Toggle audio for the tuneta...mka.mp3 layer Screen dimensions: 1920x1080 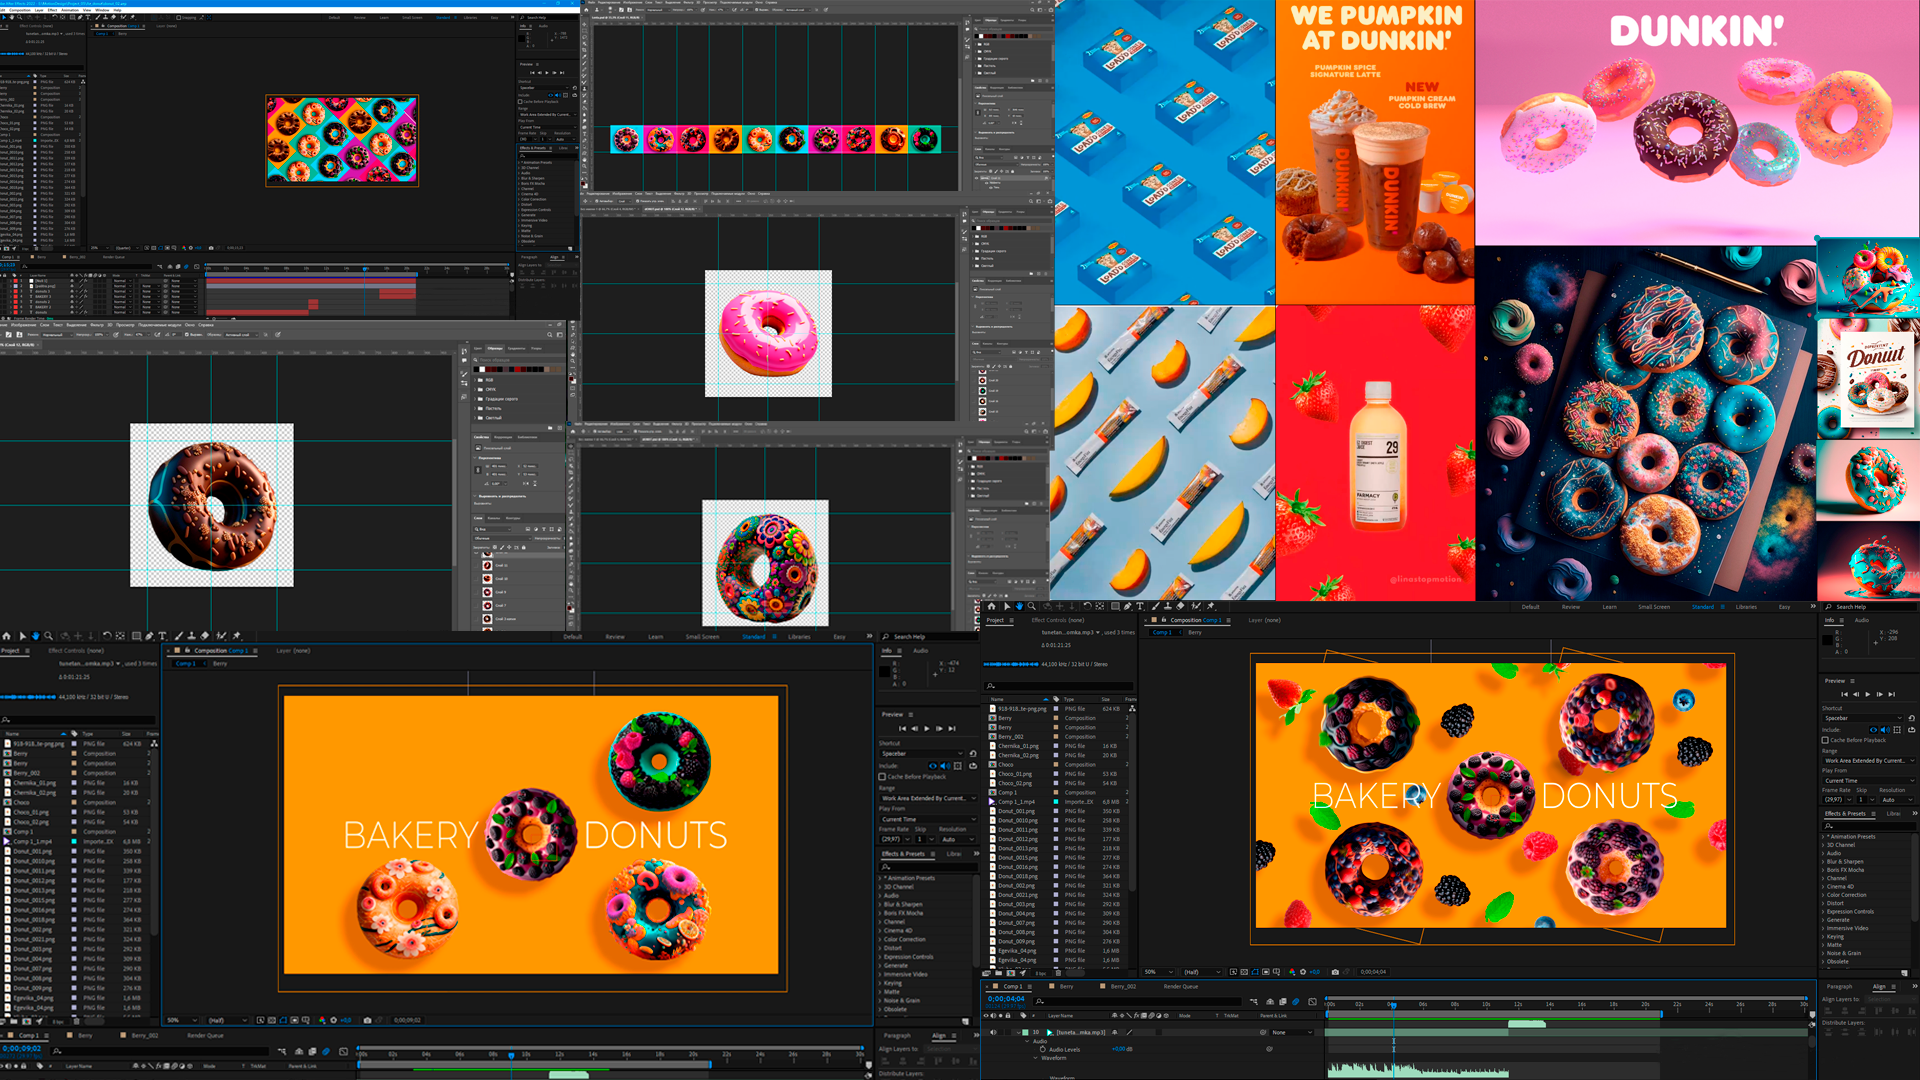[x=993, y=1032]
